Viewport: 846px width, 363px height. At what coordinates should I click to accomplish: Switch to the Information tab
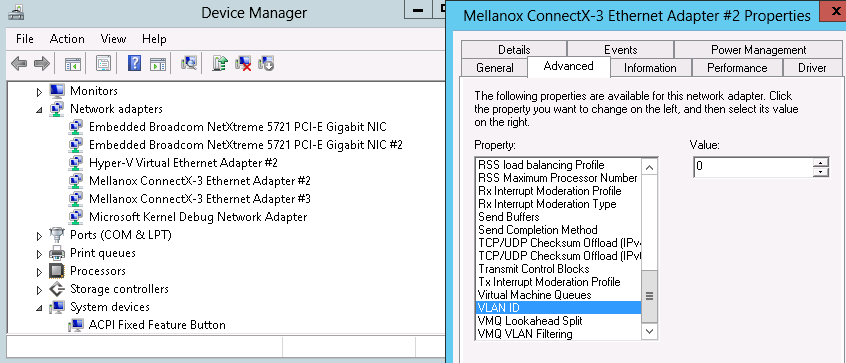(650, 68)
